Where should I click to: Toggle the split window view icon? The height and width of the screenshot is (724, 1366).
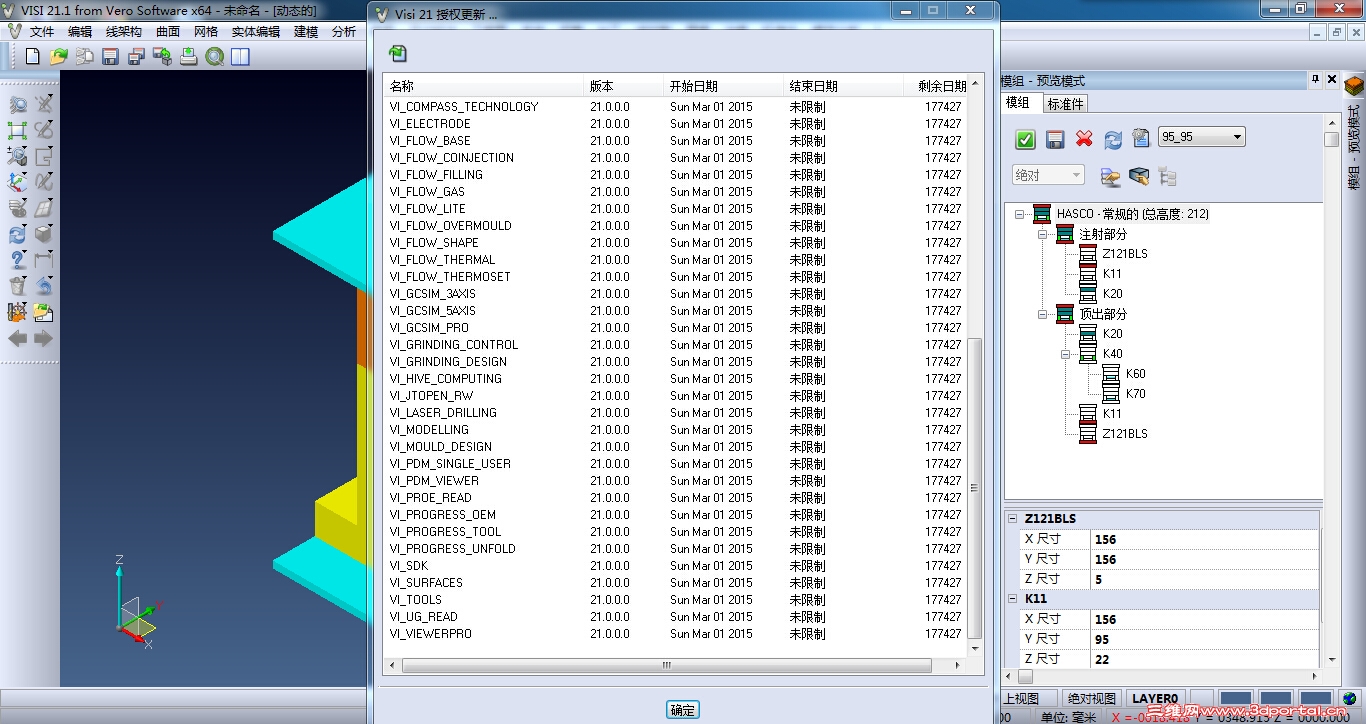240,57
